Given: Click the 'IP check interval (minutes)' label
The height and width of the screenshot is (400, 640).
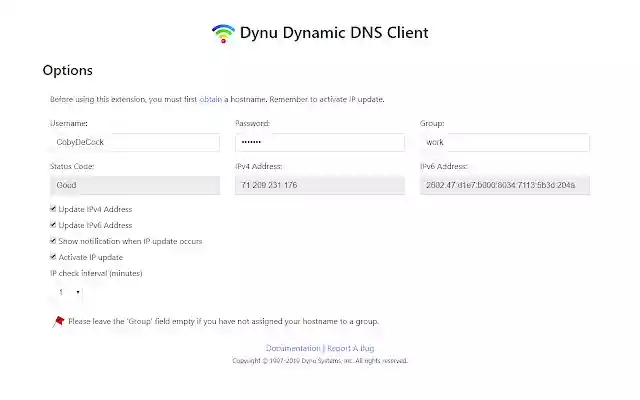Looking at the screenshot, I should tap(96, 273).
